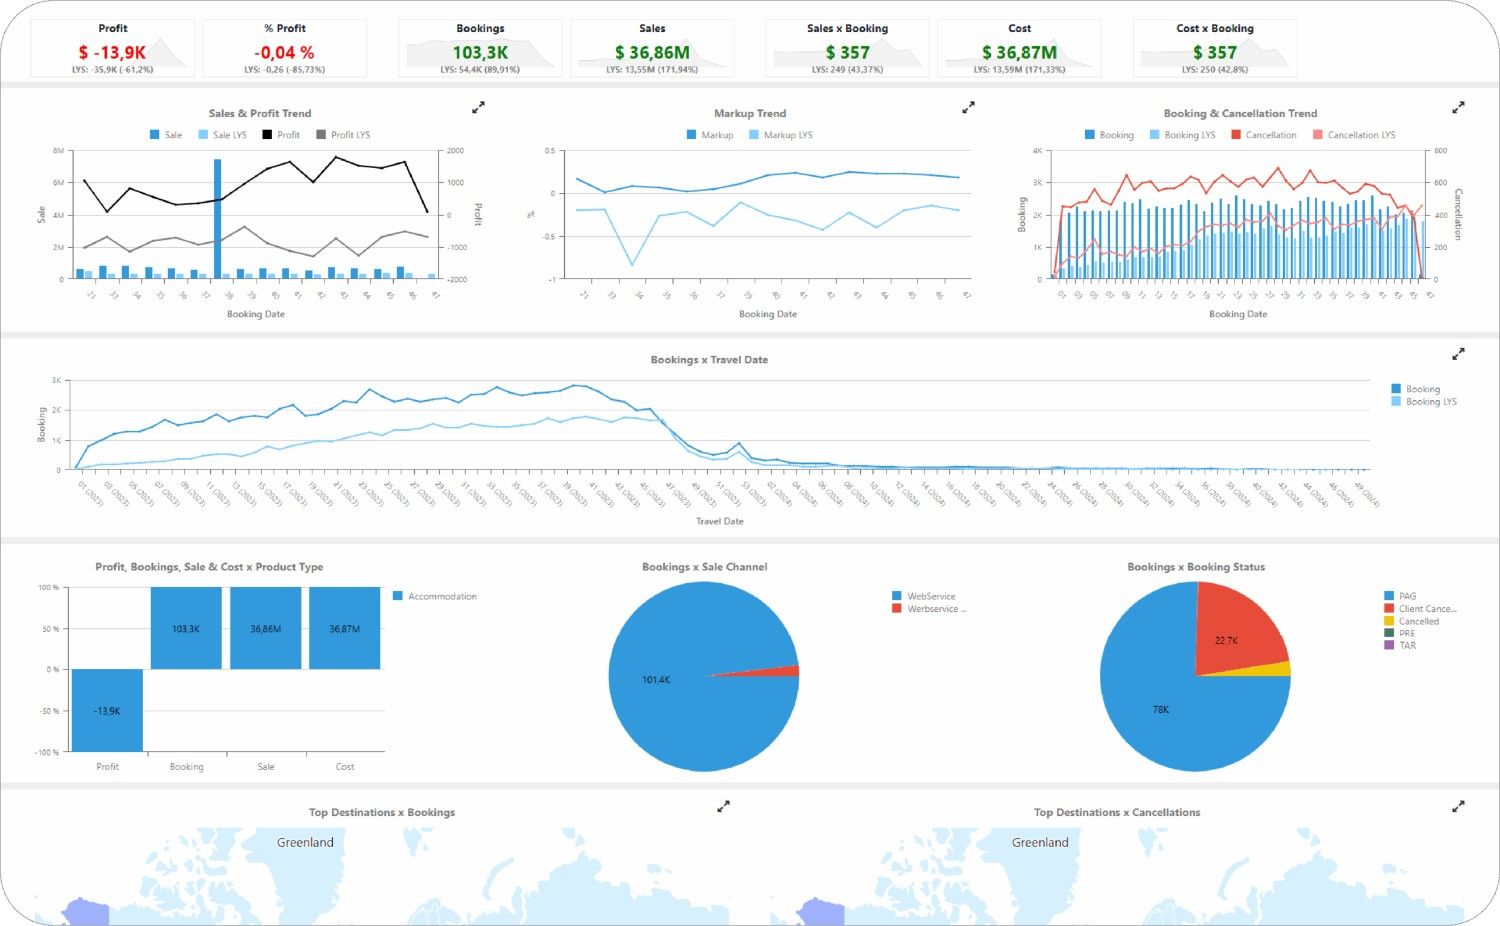
Task: Expand the Top Destinations x Cancellations map
Action: click(x=1458, y=806)
